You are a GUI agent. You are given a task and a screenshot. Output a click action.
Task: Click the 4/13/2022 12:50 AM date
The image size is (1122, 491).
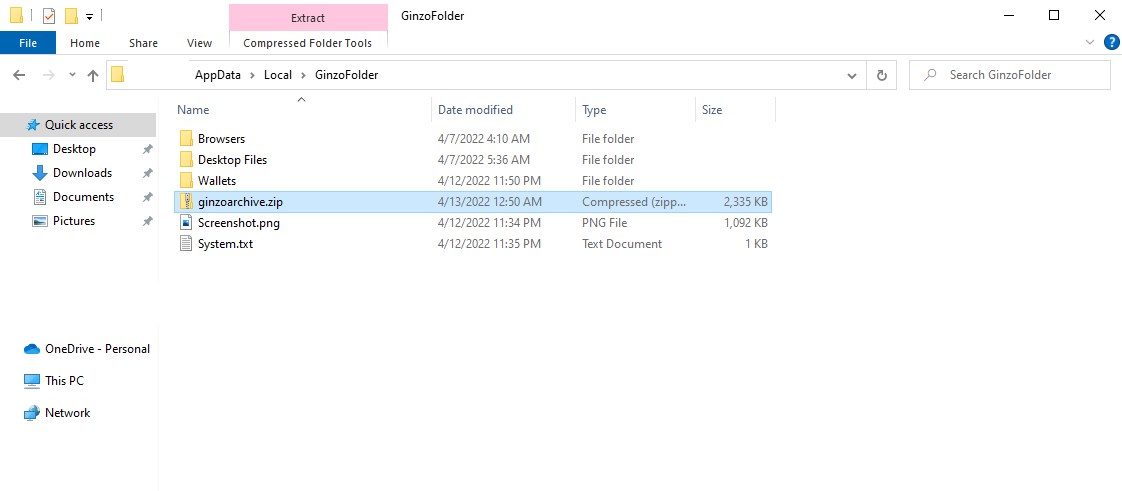[x=489, y=202]
